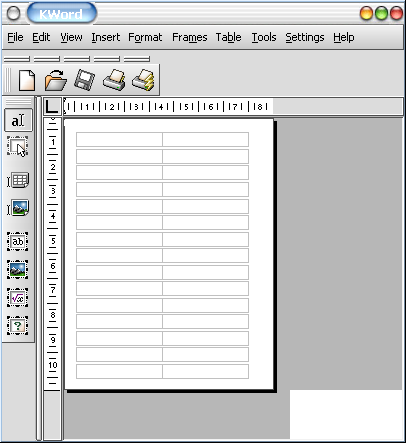Click the horizontal ruler at mark 4
This screenshot has width=406, height=443.
tap(161, 107)
